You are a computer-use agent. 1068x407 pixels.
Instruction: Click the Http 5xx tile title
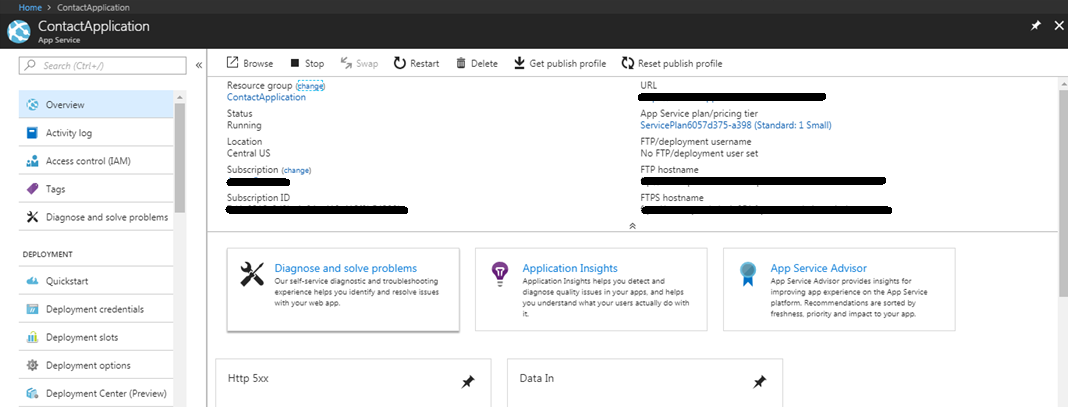pyautogui.click(x=249, y=378)
